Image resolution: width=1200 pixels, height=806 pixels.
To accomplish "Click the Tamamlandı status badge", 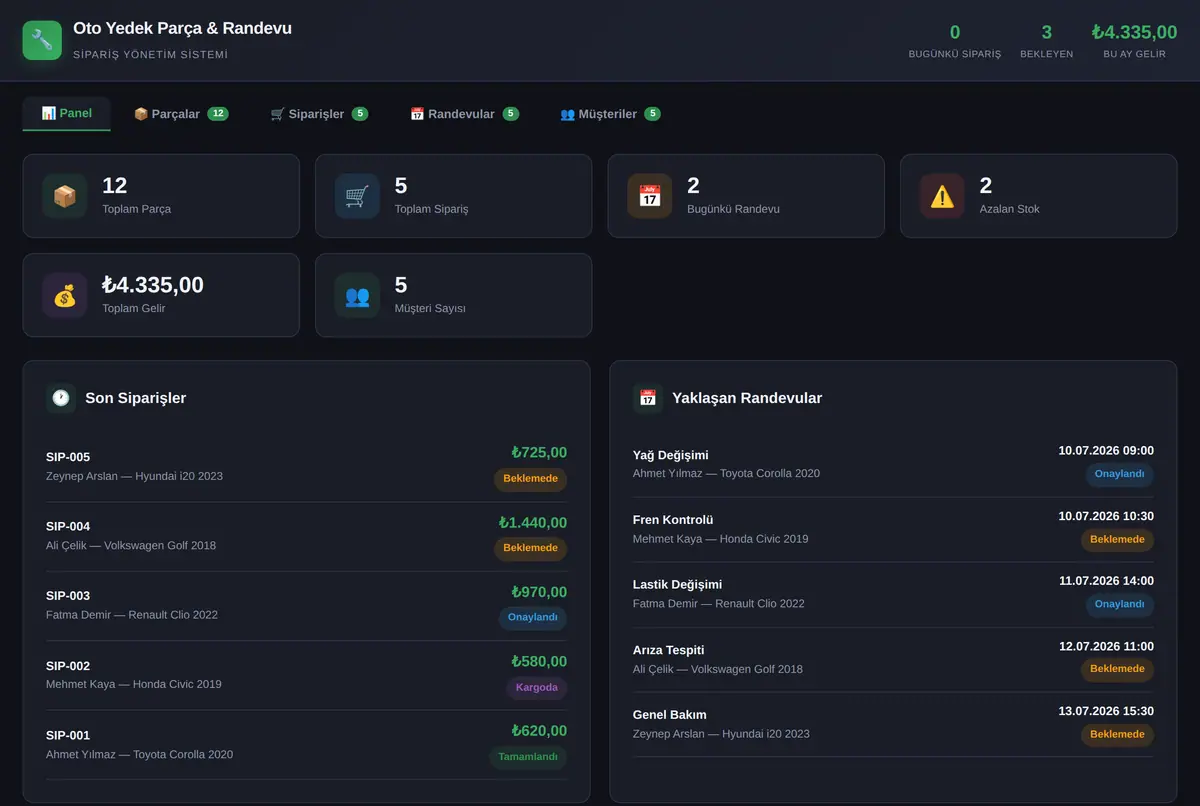I will pyautogui.click(x=528, y=757).
